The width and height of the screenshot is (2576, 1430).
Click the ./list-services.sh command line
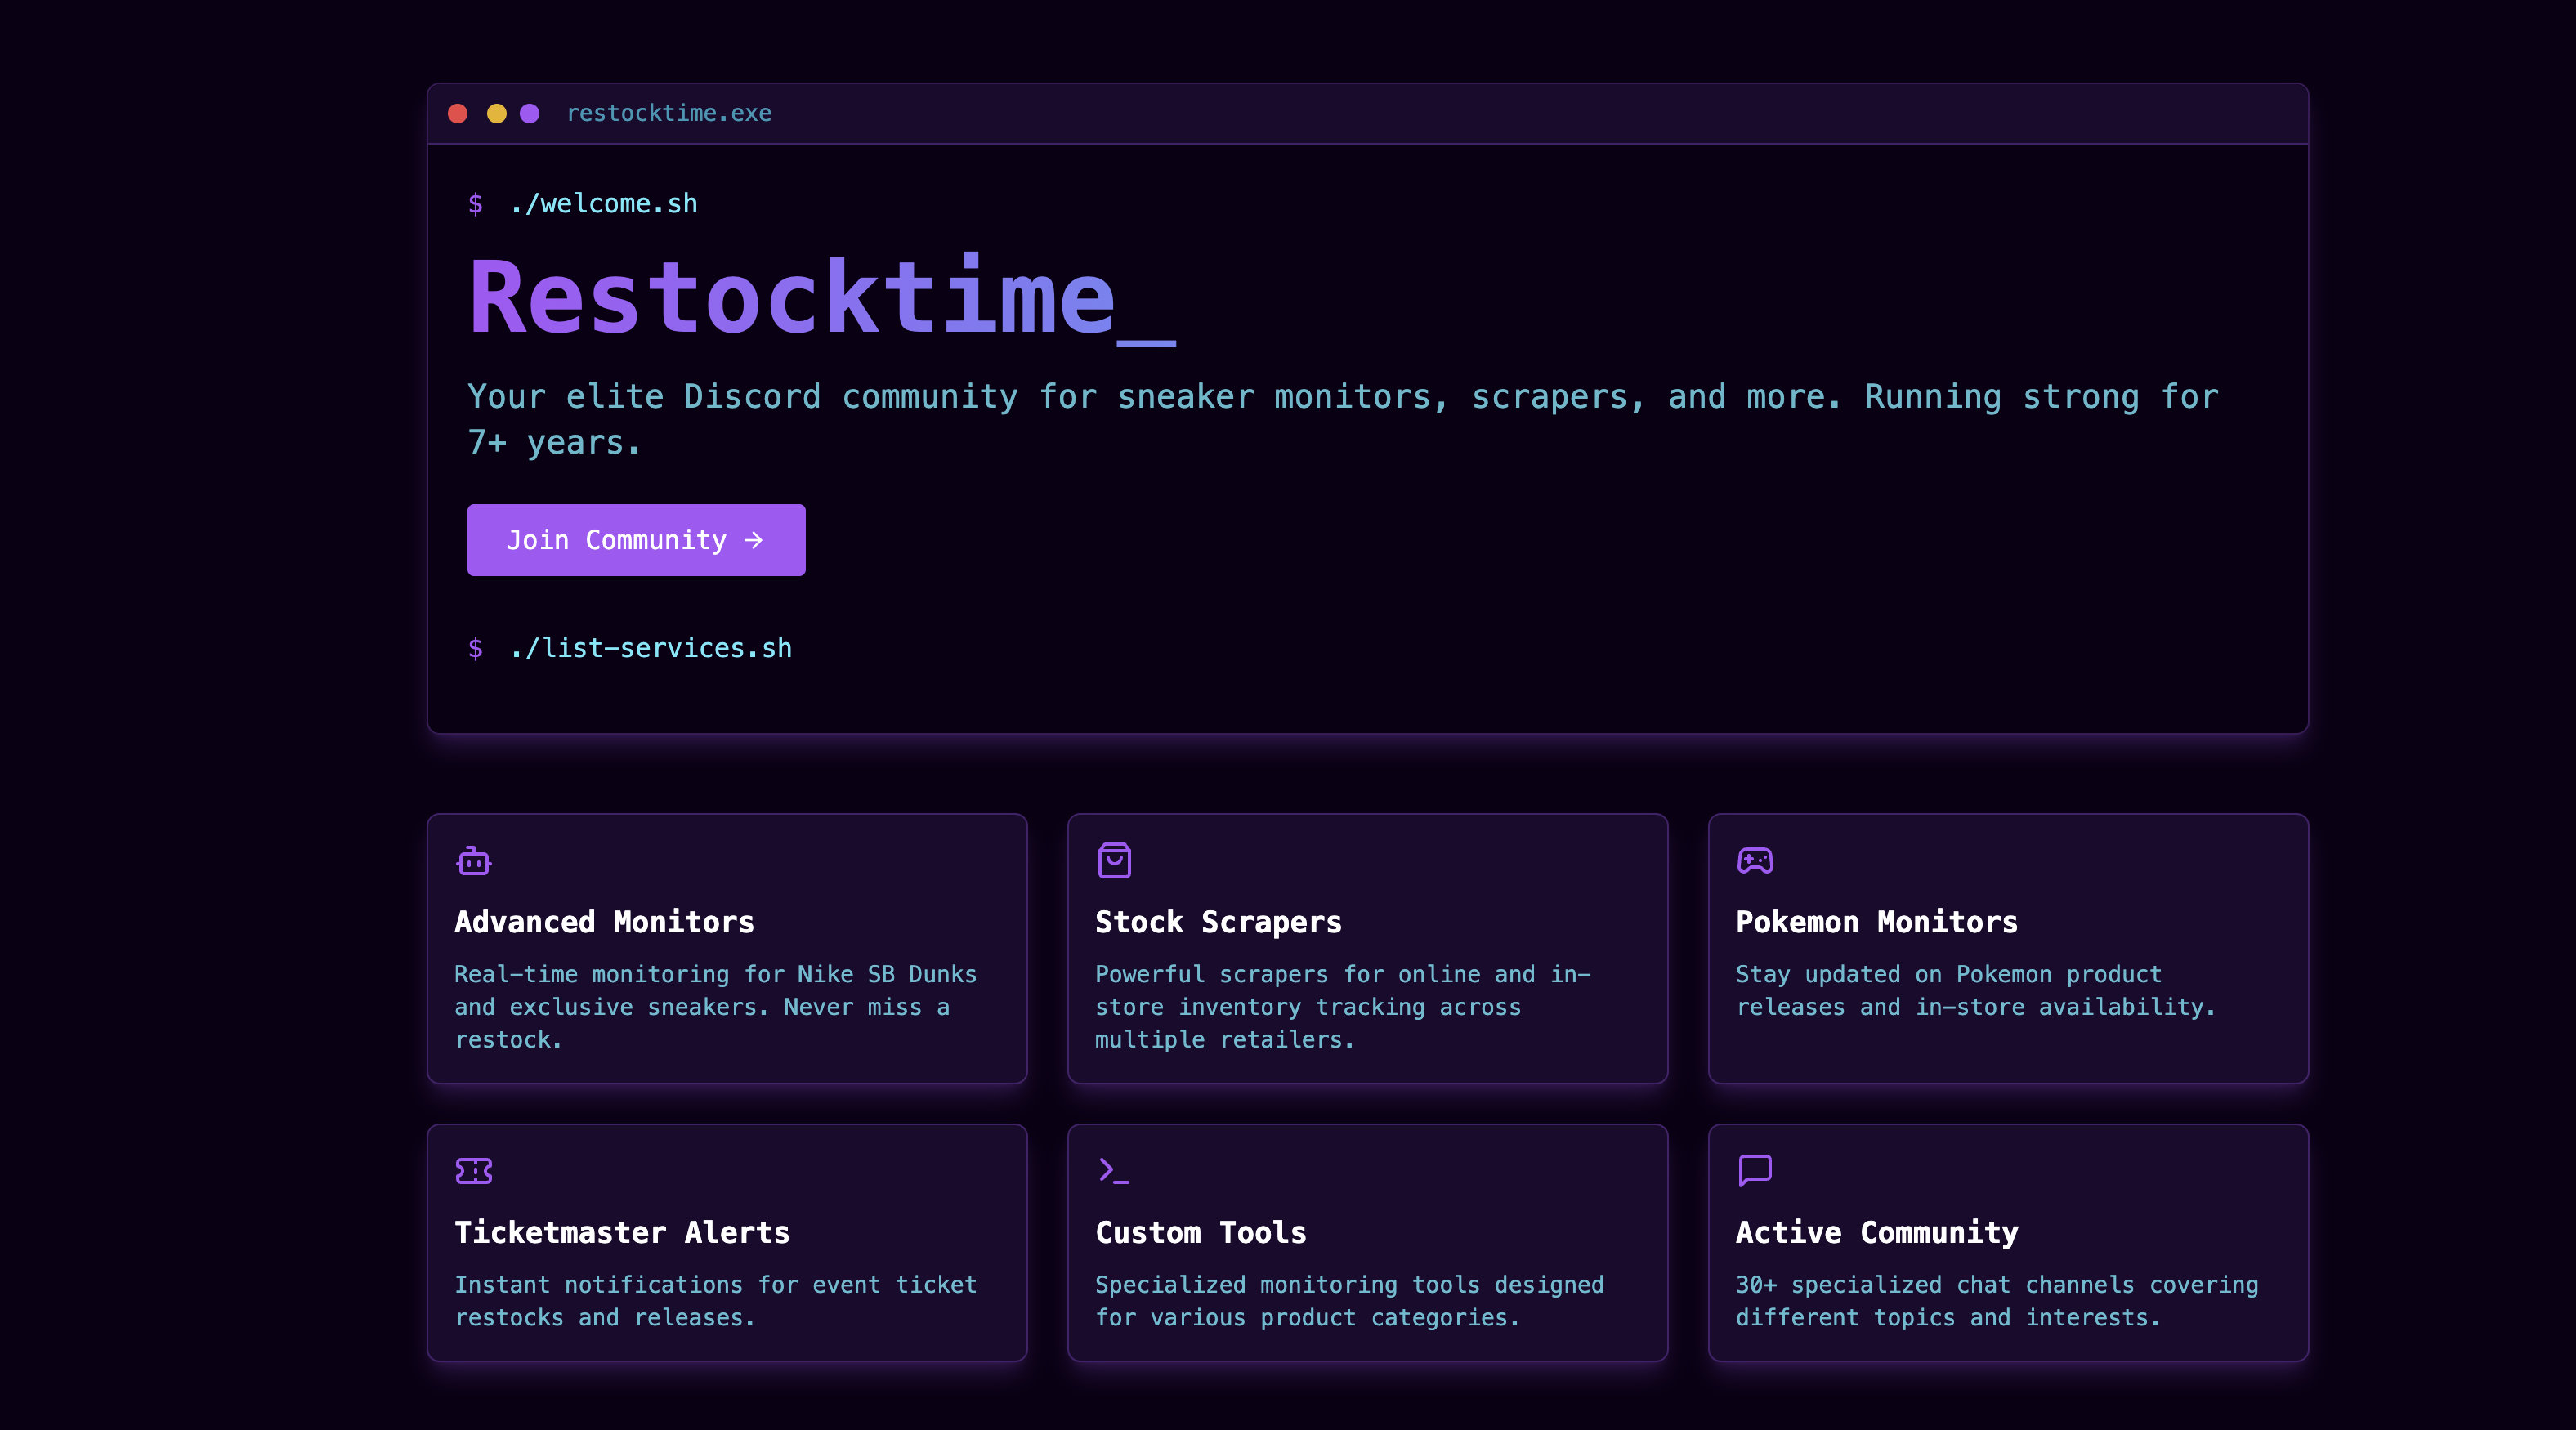pos(650,648)
